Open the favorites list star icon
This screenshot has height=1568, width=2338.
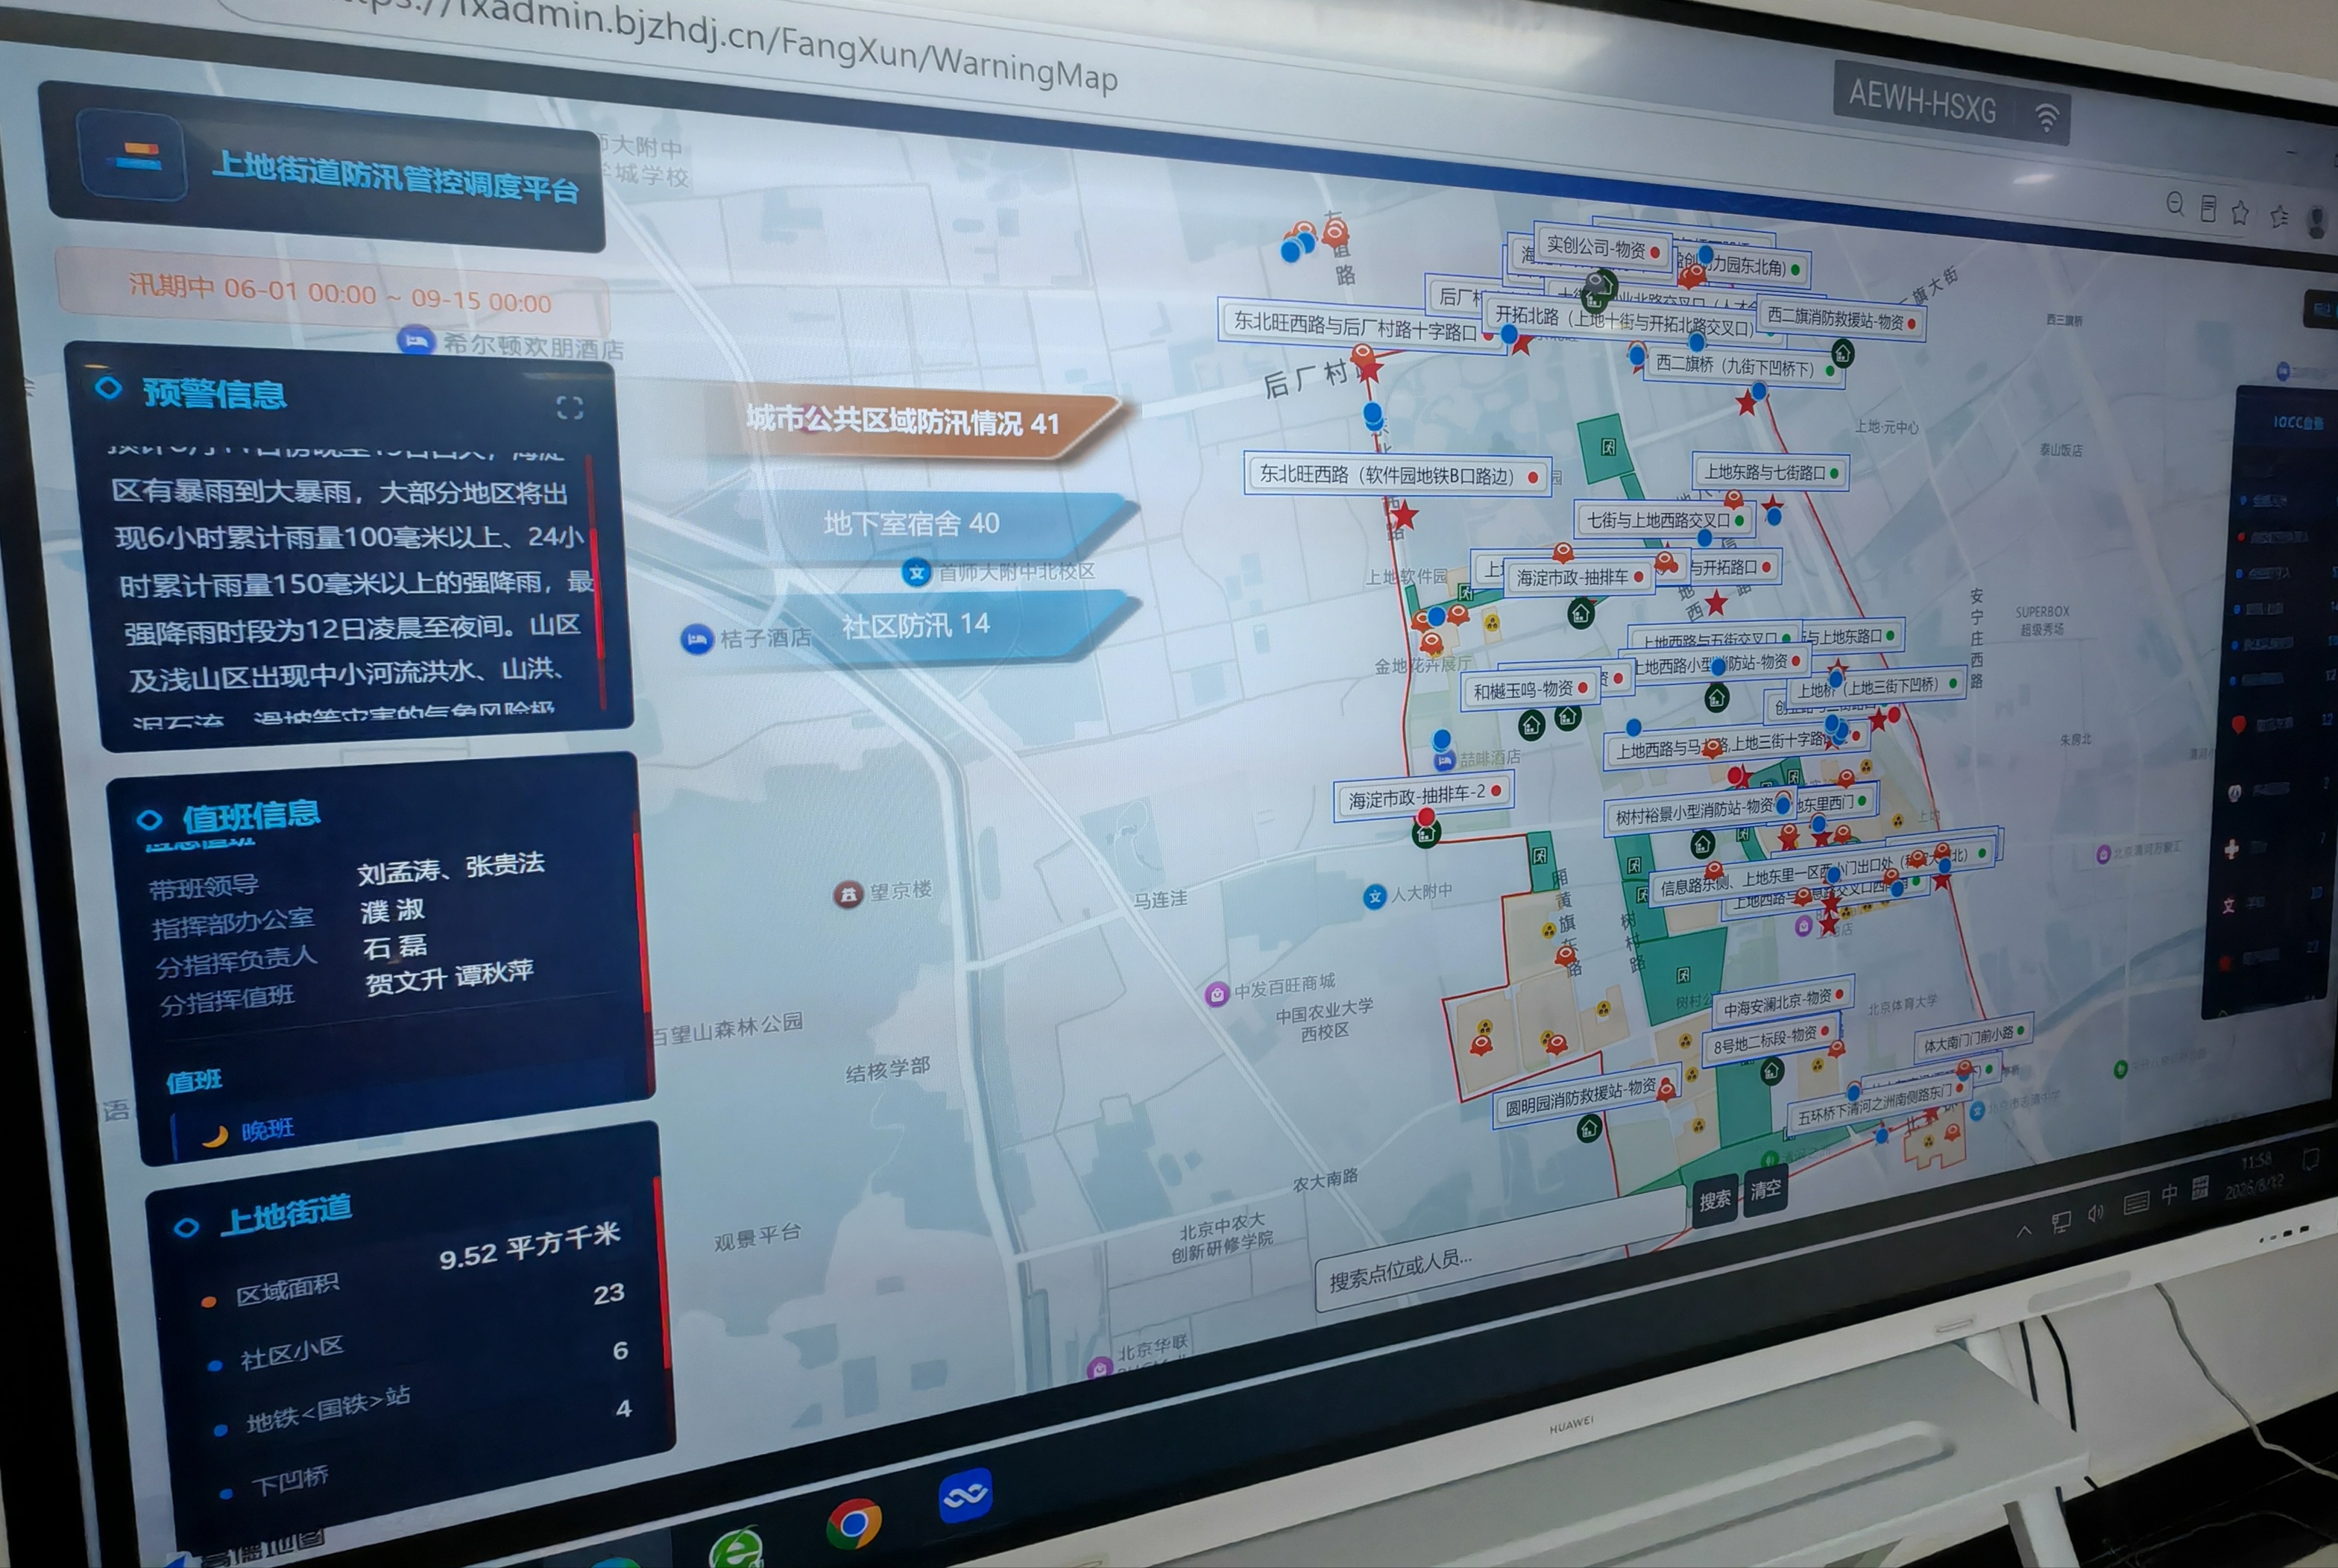(x=2279, y=216)
